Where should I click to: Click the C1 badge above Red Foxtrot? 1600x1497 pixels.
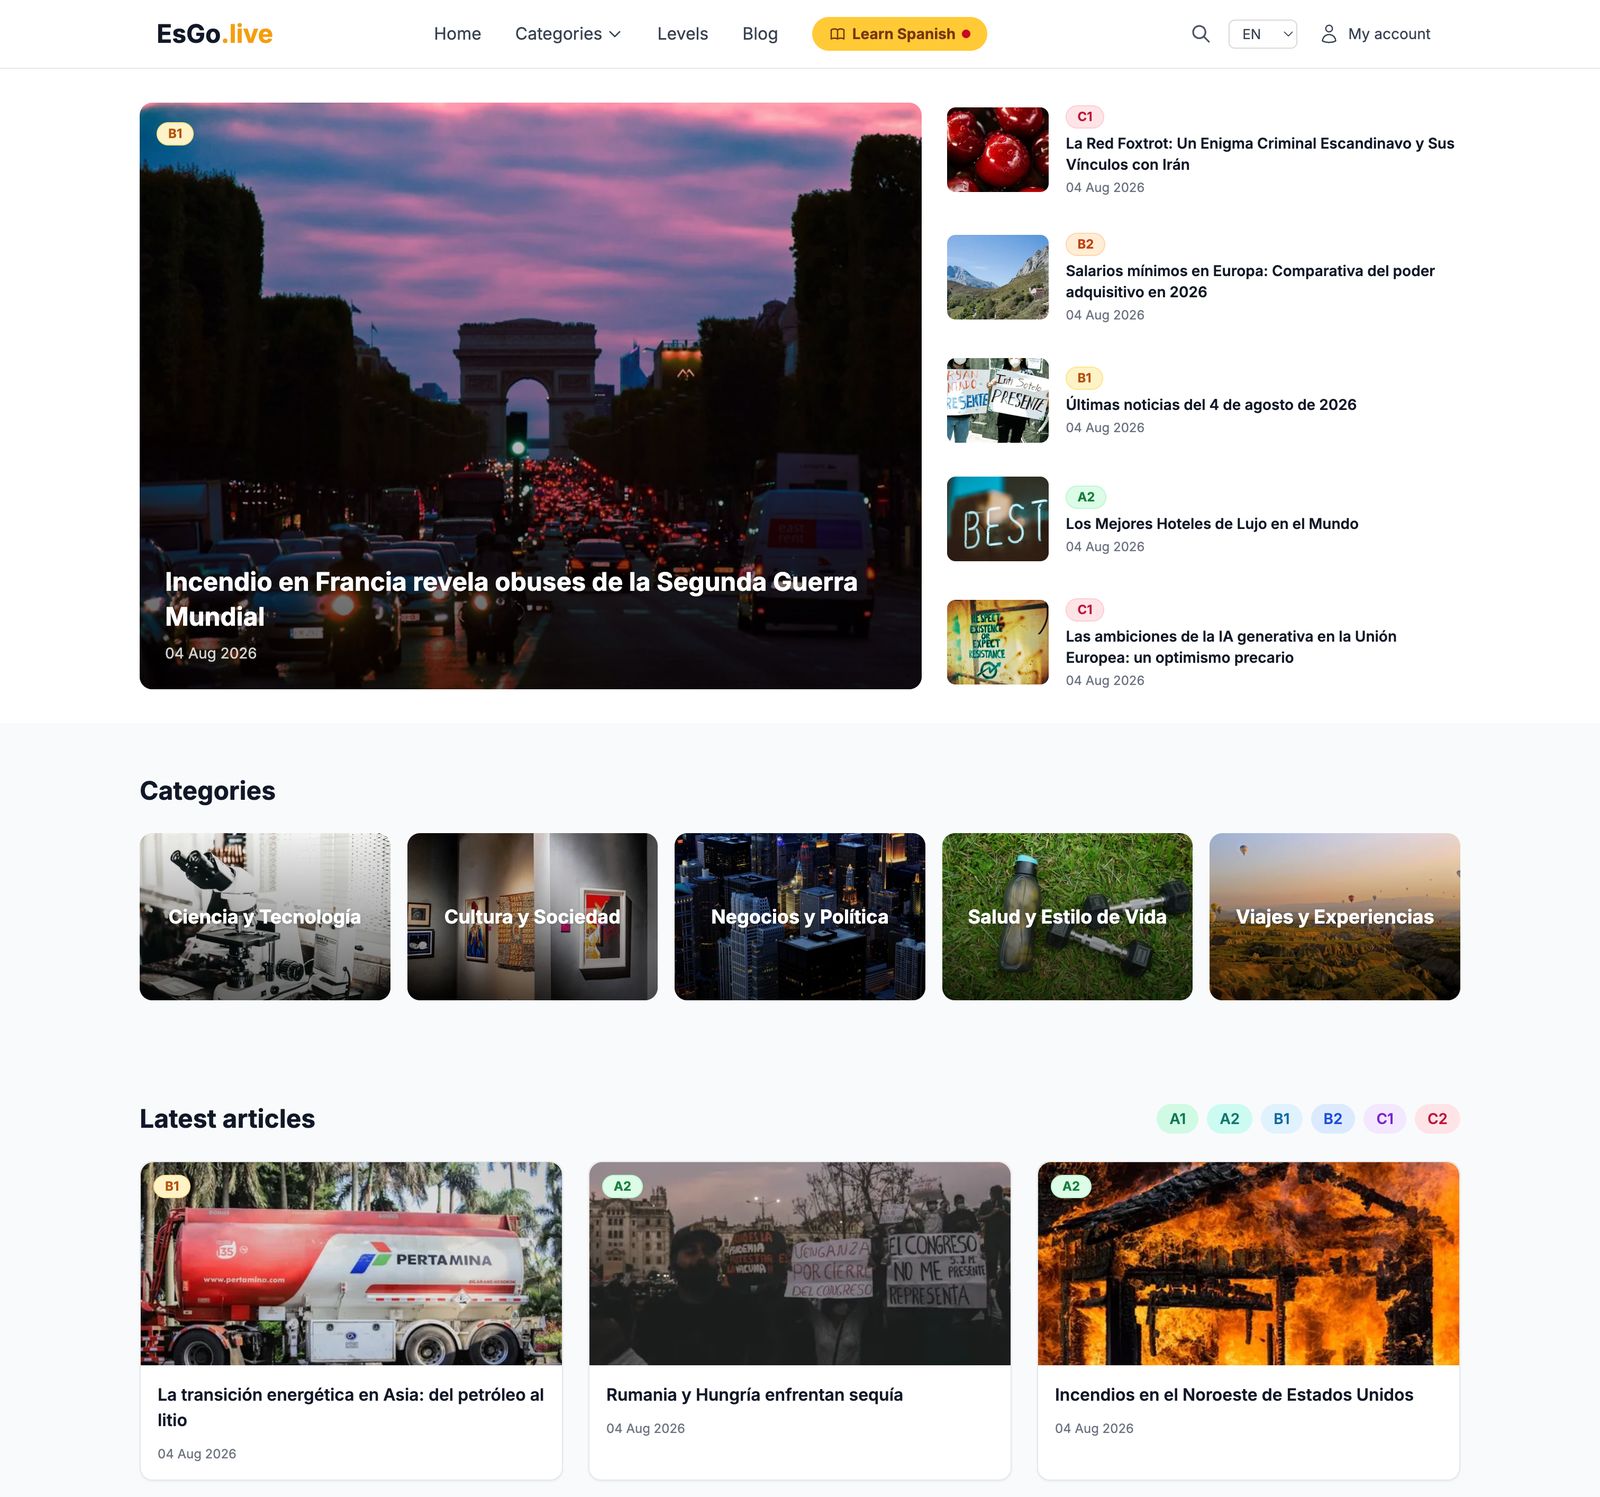coord(1084,117)
